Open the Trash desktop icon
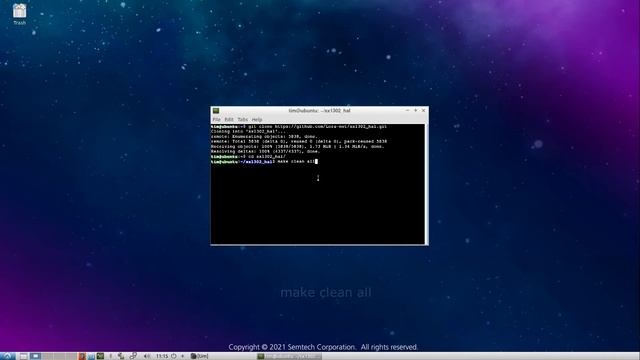 [19, 14]
